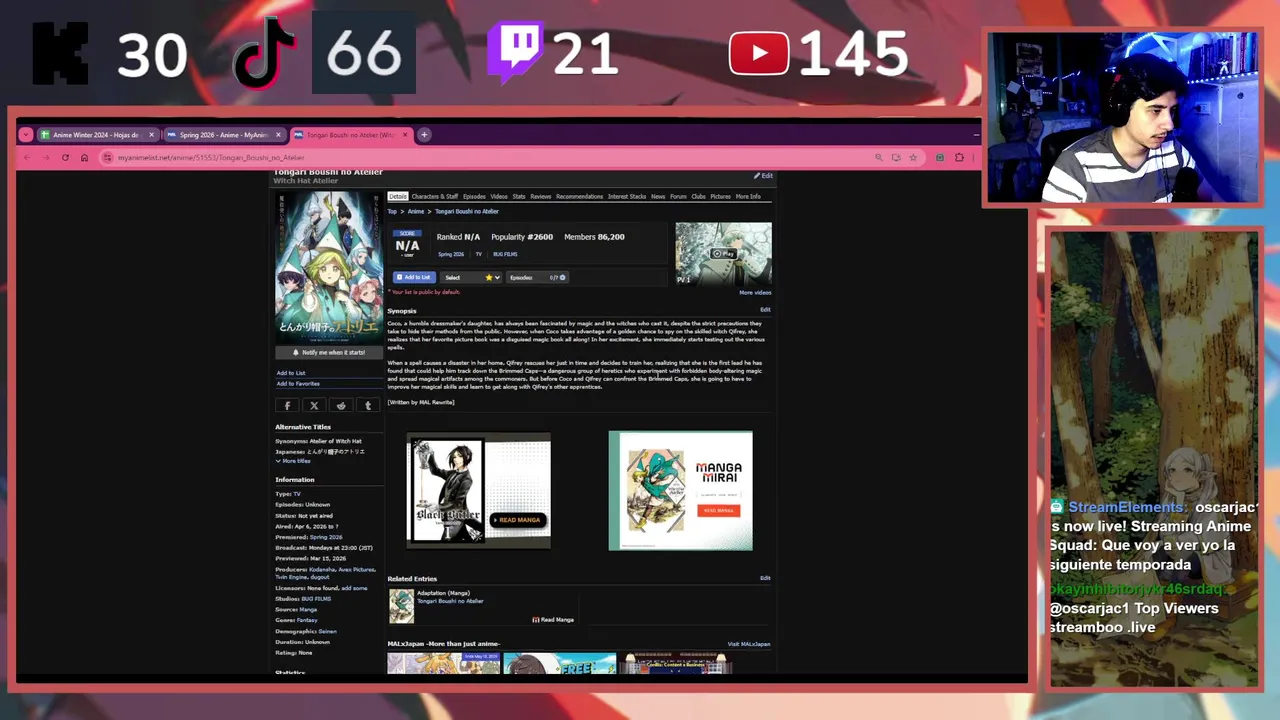Play the PV 1 trailer video
The width and height of the screenshot is (1280, 720).
(x=723, y=254)
